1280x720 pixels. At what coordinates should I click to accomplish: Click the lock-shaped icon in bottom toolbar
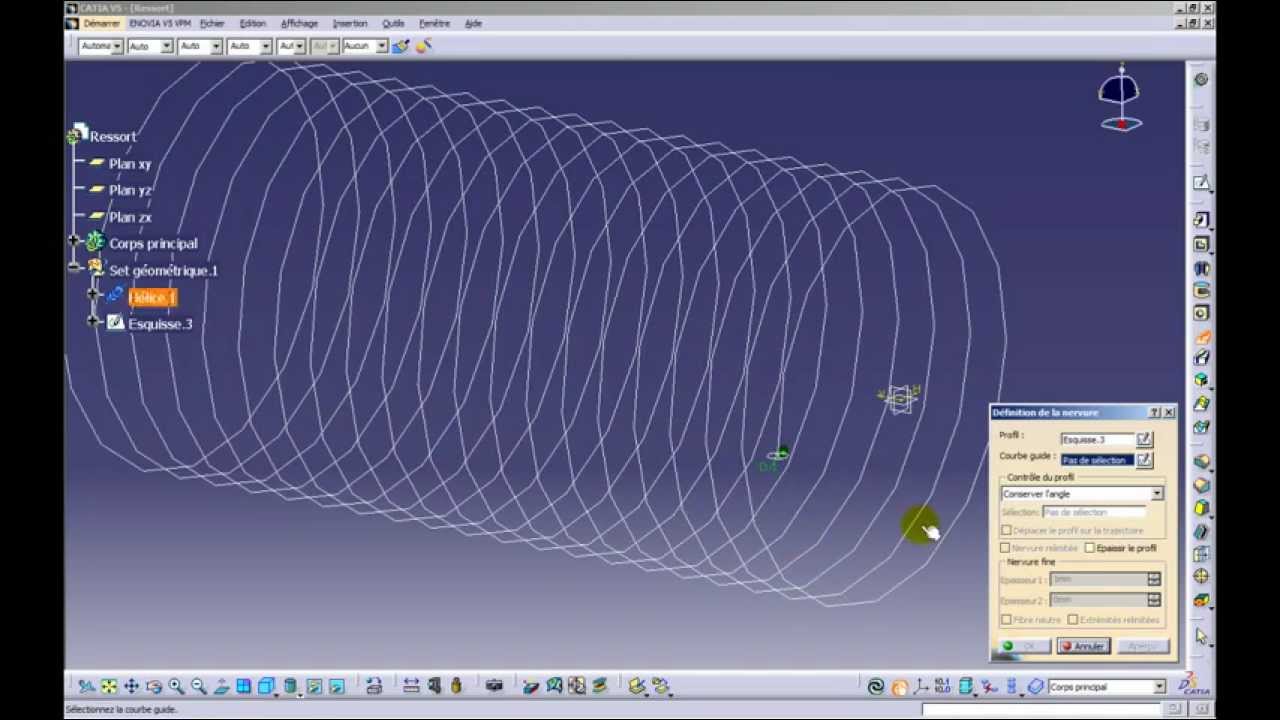[456, 686]
